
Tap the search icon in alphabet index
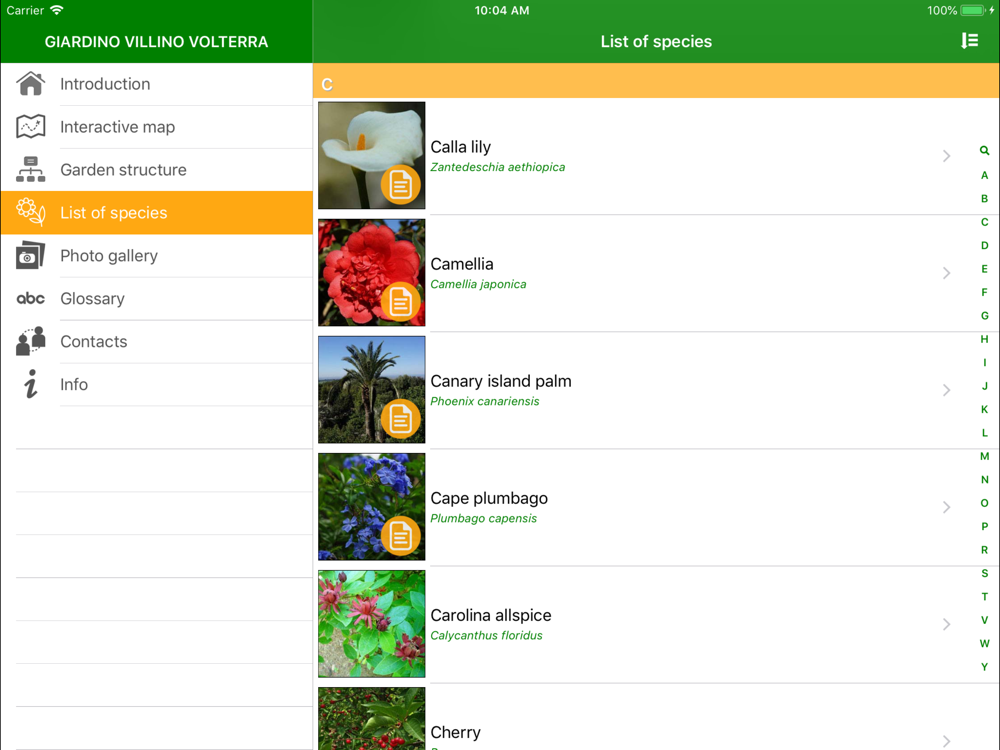pyautogui.click(x=985, y=151)
